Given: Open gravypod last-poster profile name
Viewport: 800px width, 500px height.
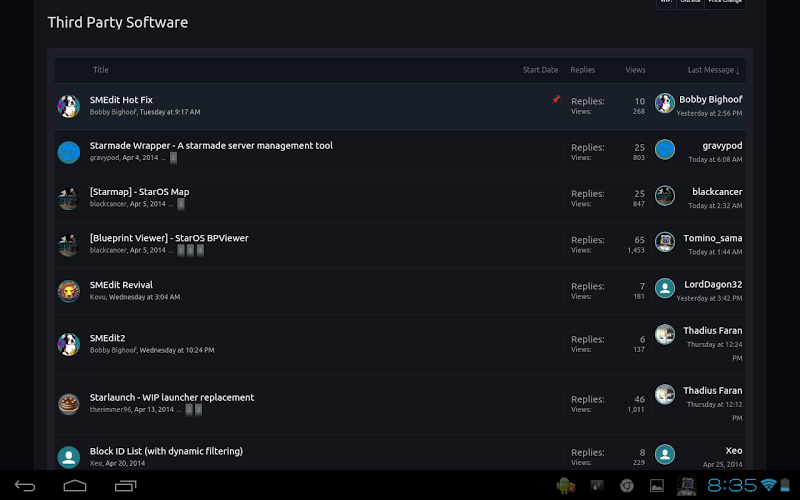Looking at the screenshot, I should [722, 146].
